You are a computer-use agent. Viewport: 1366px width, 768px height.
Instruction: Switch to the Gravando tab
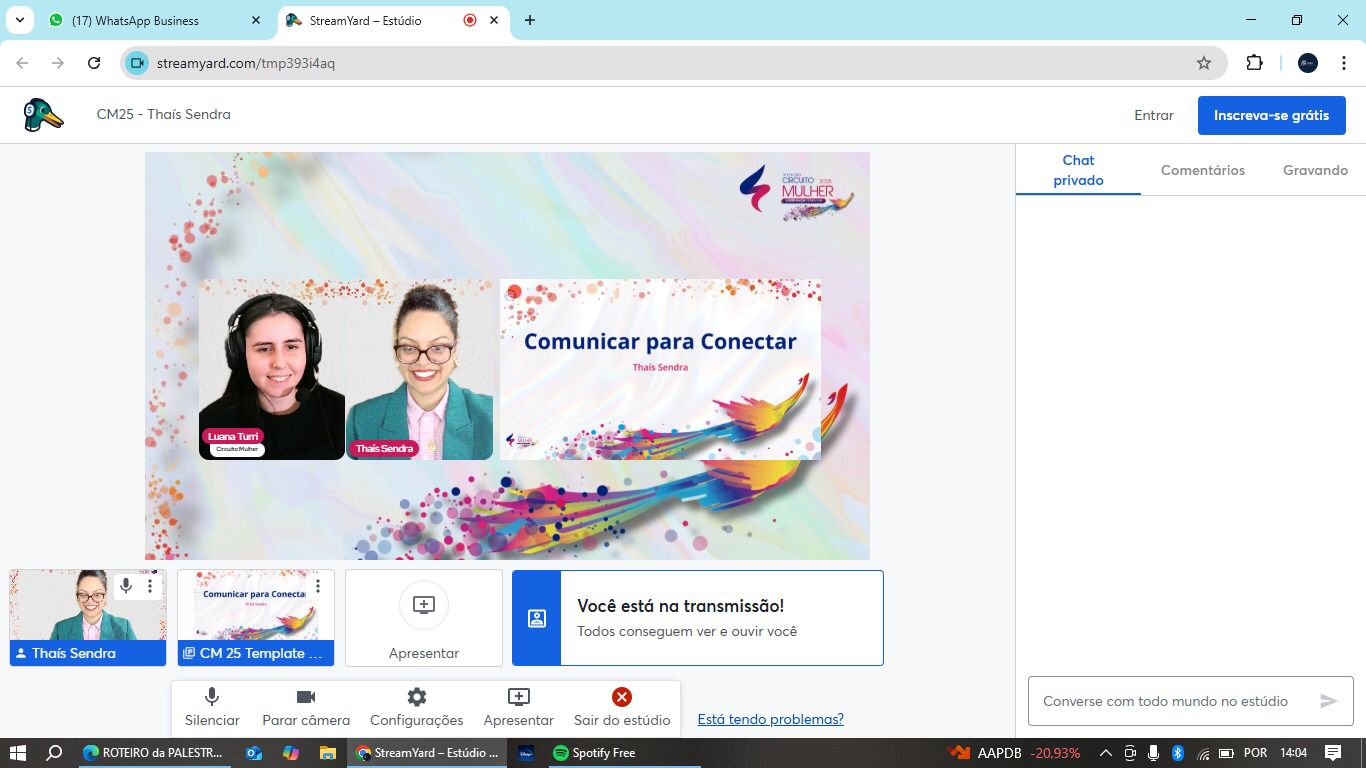(x=1315, y=170)
